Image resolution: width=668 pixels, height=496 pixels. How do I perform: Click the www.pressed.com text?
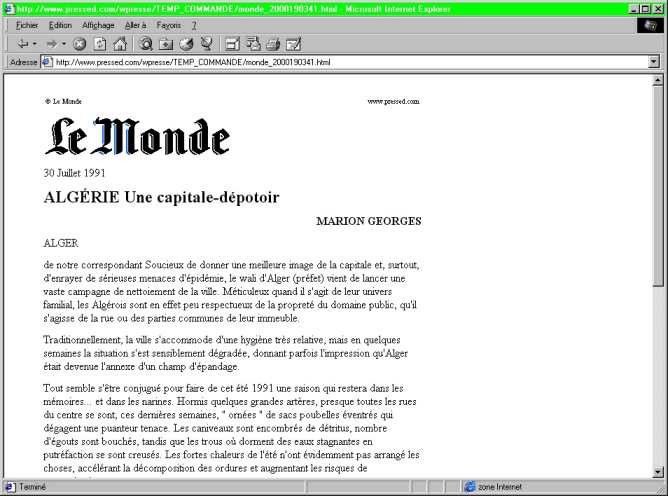pos(393,101)
